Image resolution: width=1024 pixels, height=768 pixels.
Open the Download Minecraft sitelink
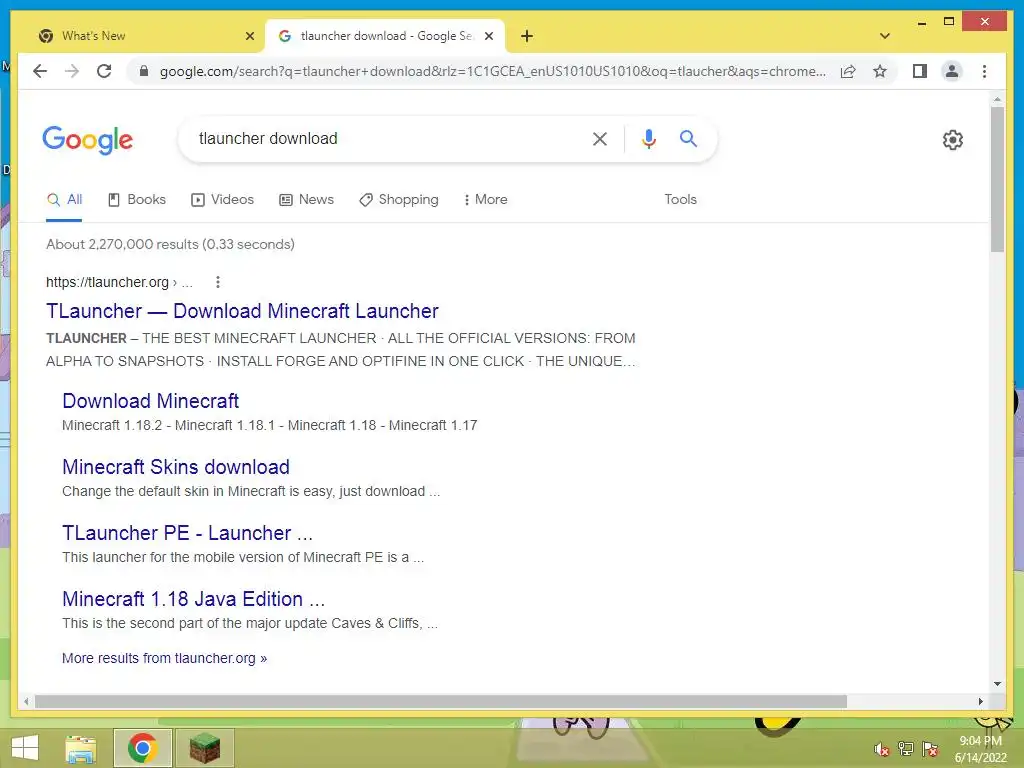coord(151,401)
